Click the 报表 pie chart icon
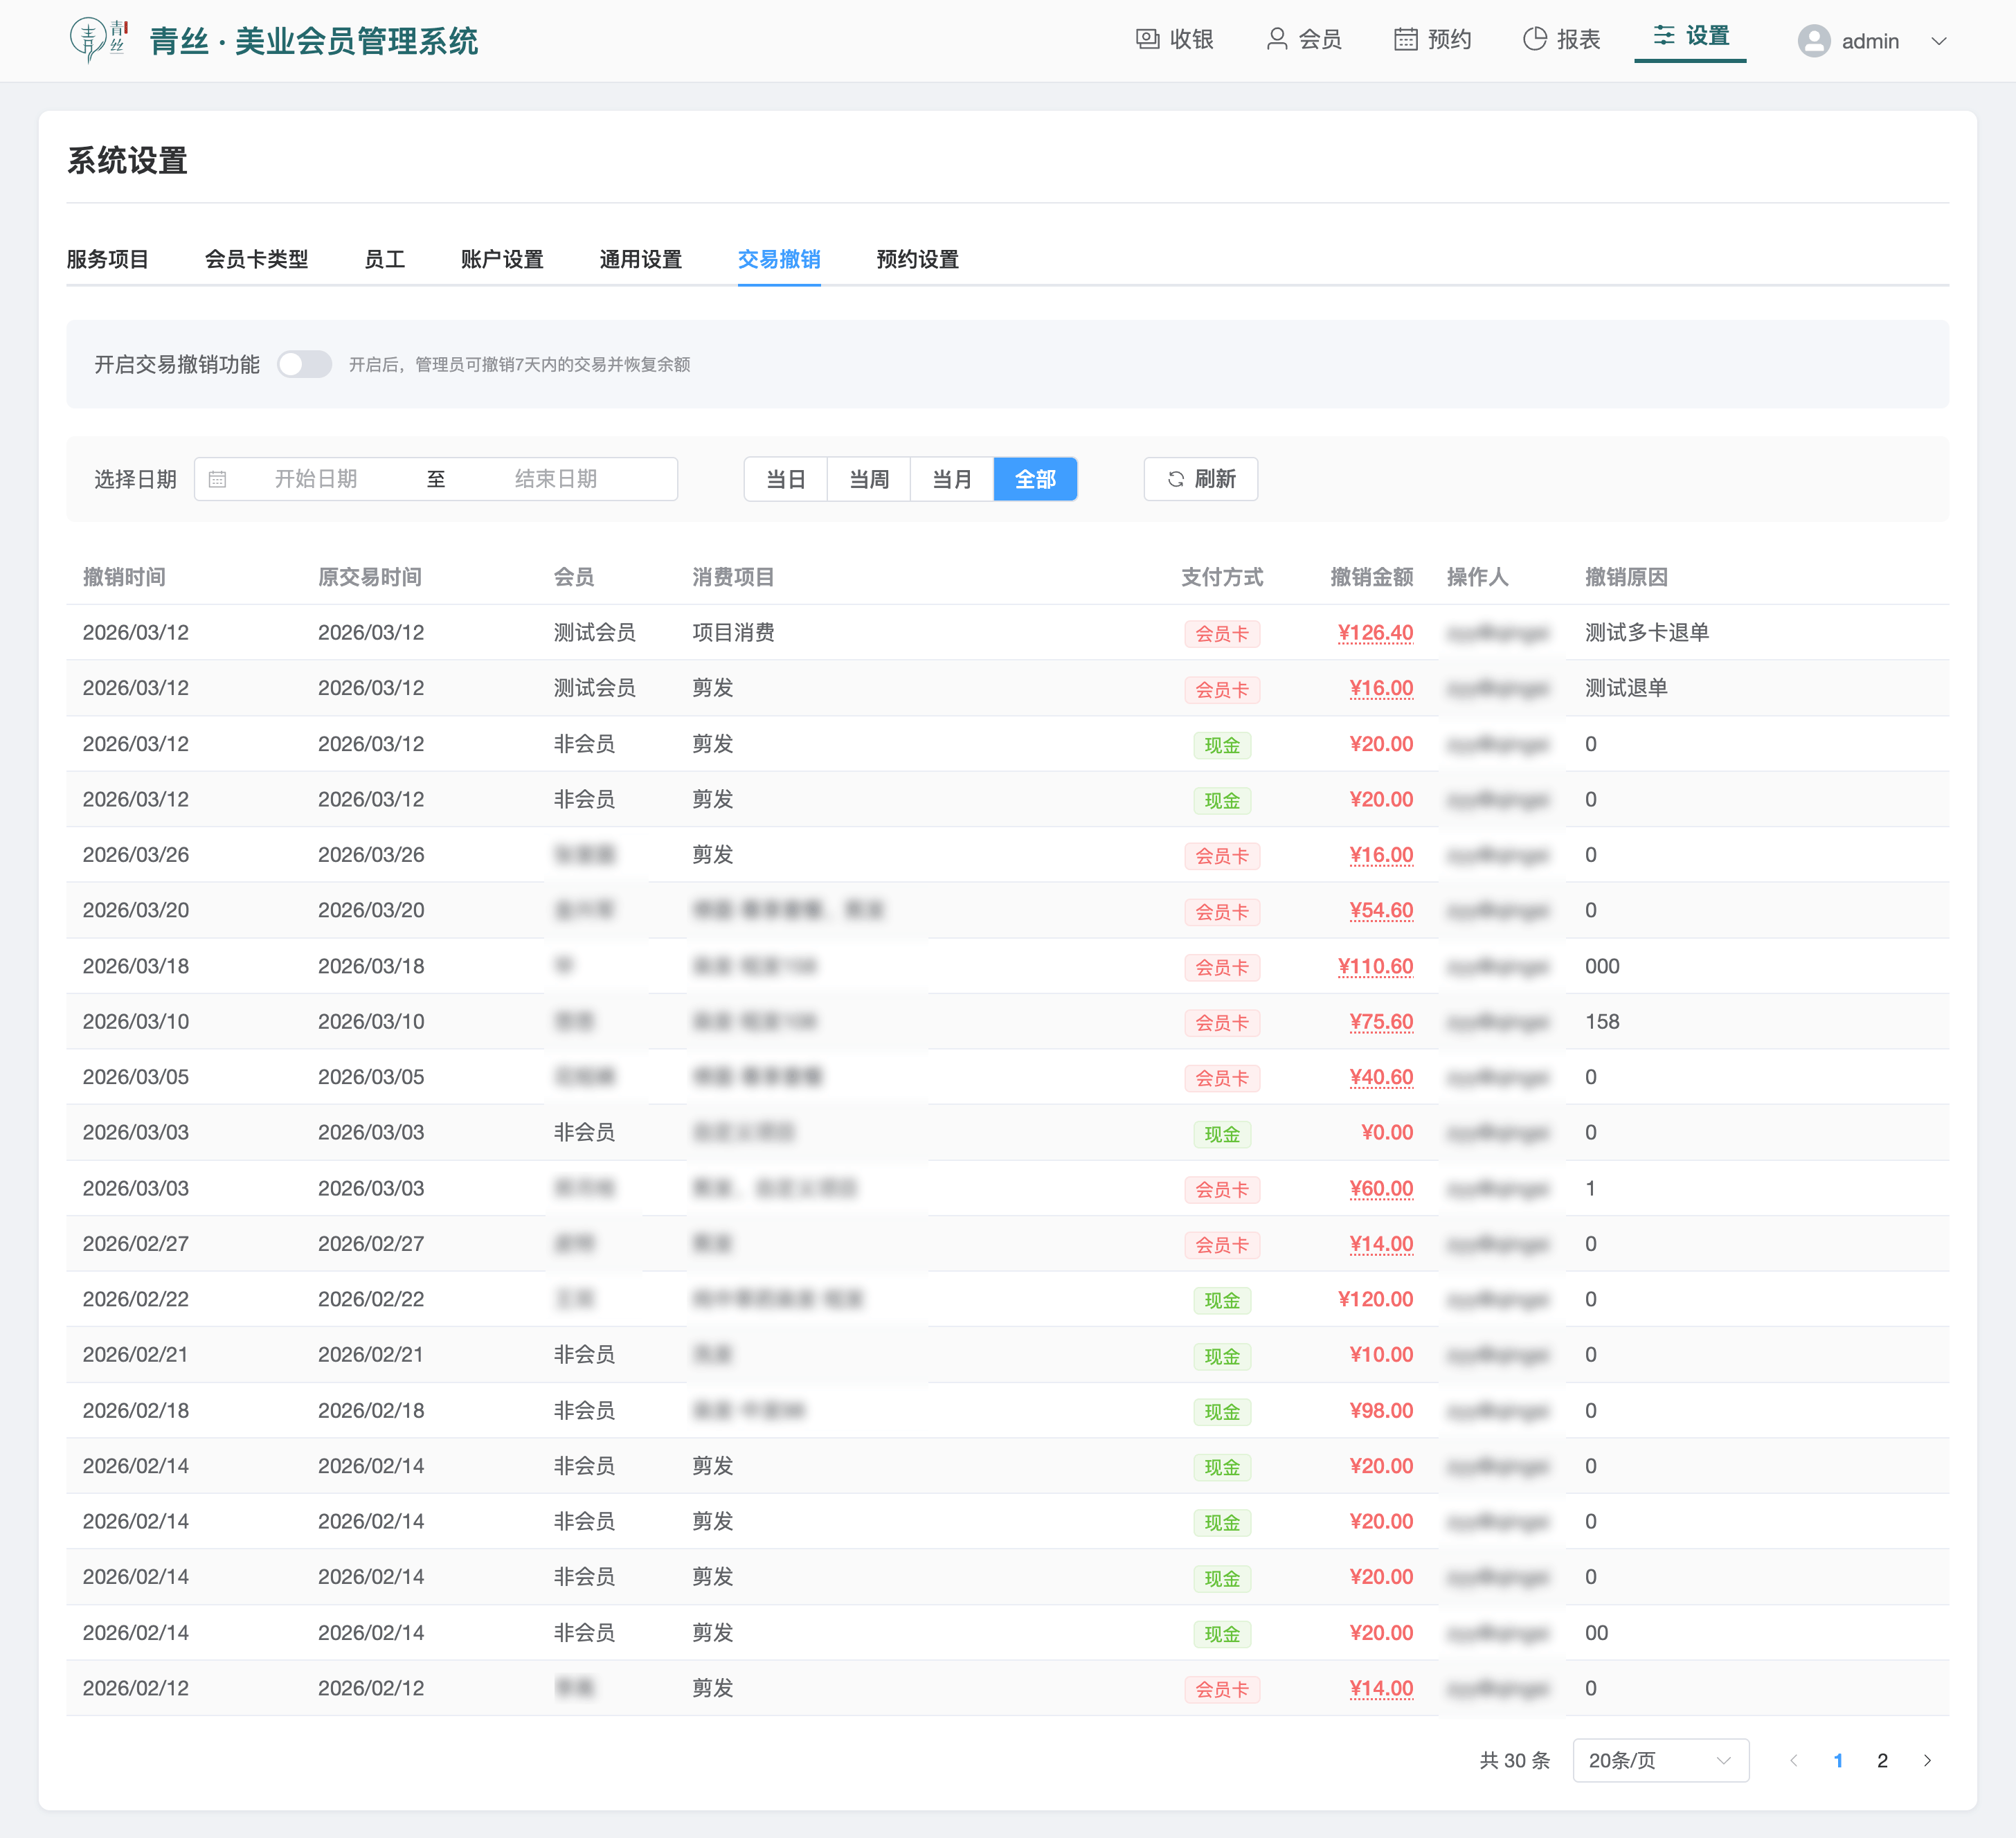The height and width of the screenshot is (1838, 2016). [1534, 39]
